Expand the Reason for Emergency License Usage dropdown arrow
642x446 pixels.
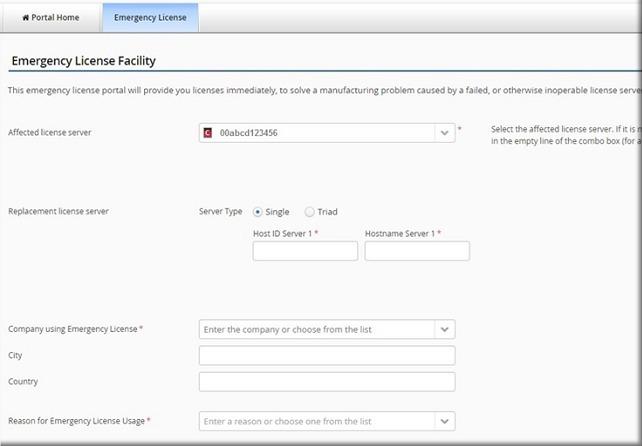coord(444,421)
